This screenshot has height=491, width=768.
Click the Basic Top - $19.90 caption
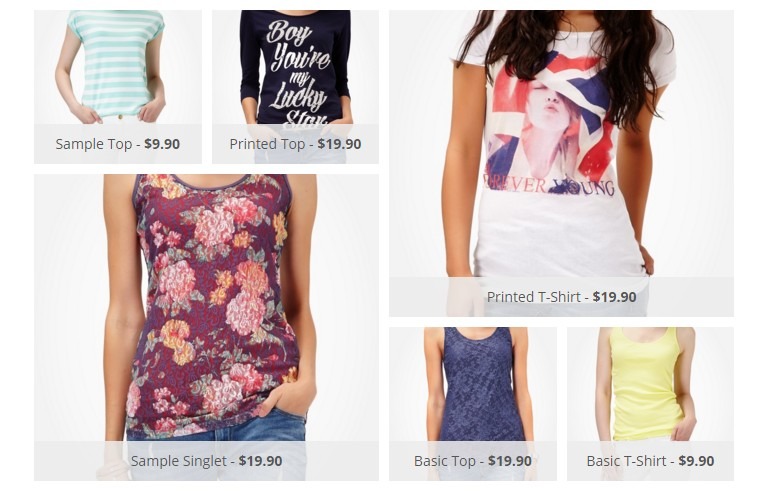473,461
